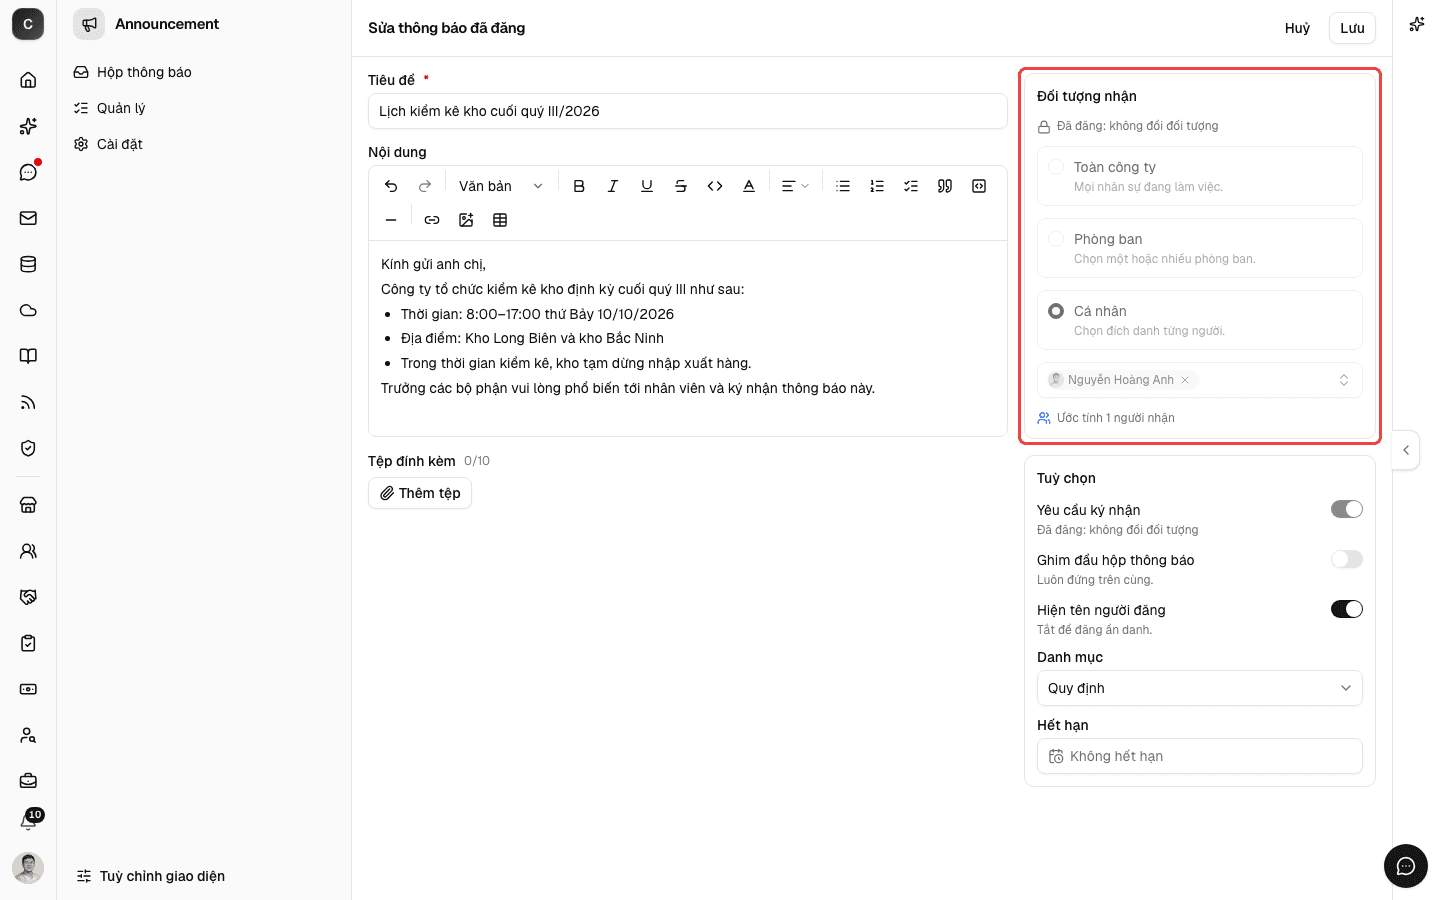Click the redo icon in editor toolbar
The height and width of the screenshot is (900, 1440).
point(425,186)
